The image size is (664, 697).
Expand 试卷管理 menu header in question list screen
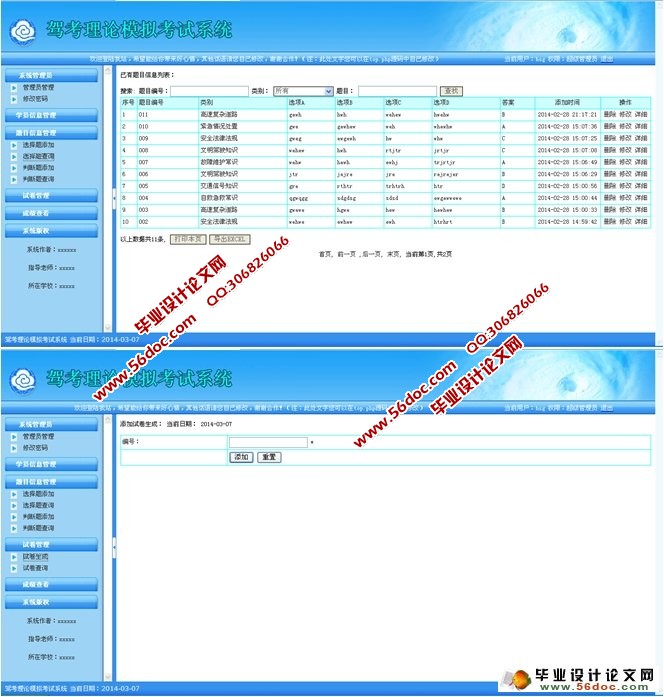pos(51,196)
